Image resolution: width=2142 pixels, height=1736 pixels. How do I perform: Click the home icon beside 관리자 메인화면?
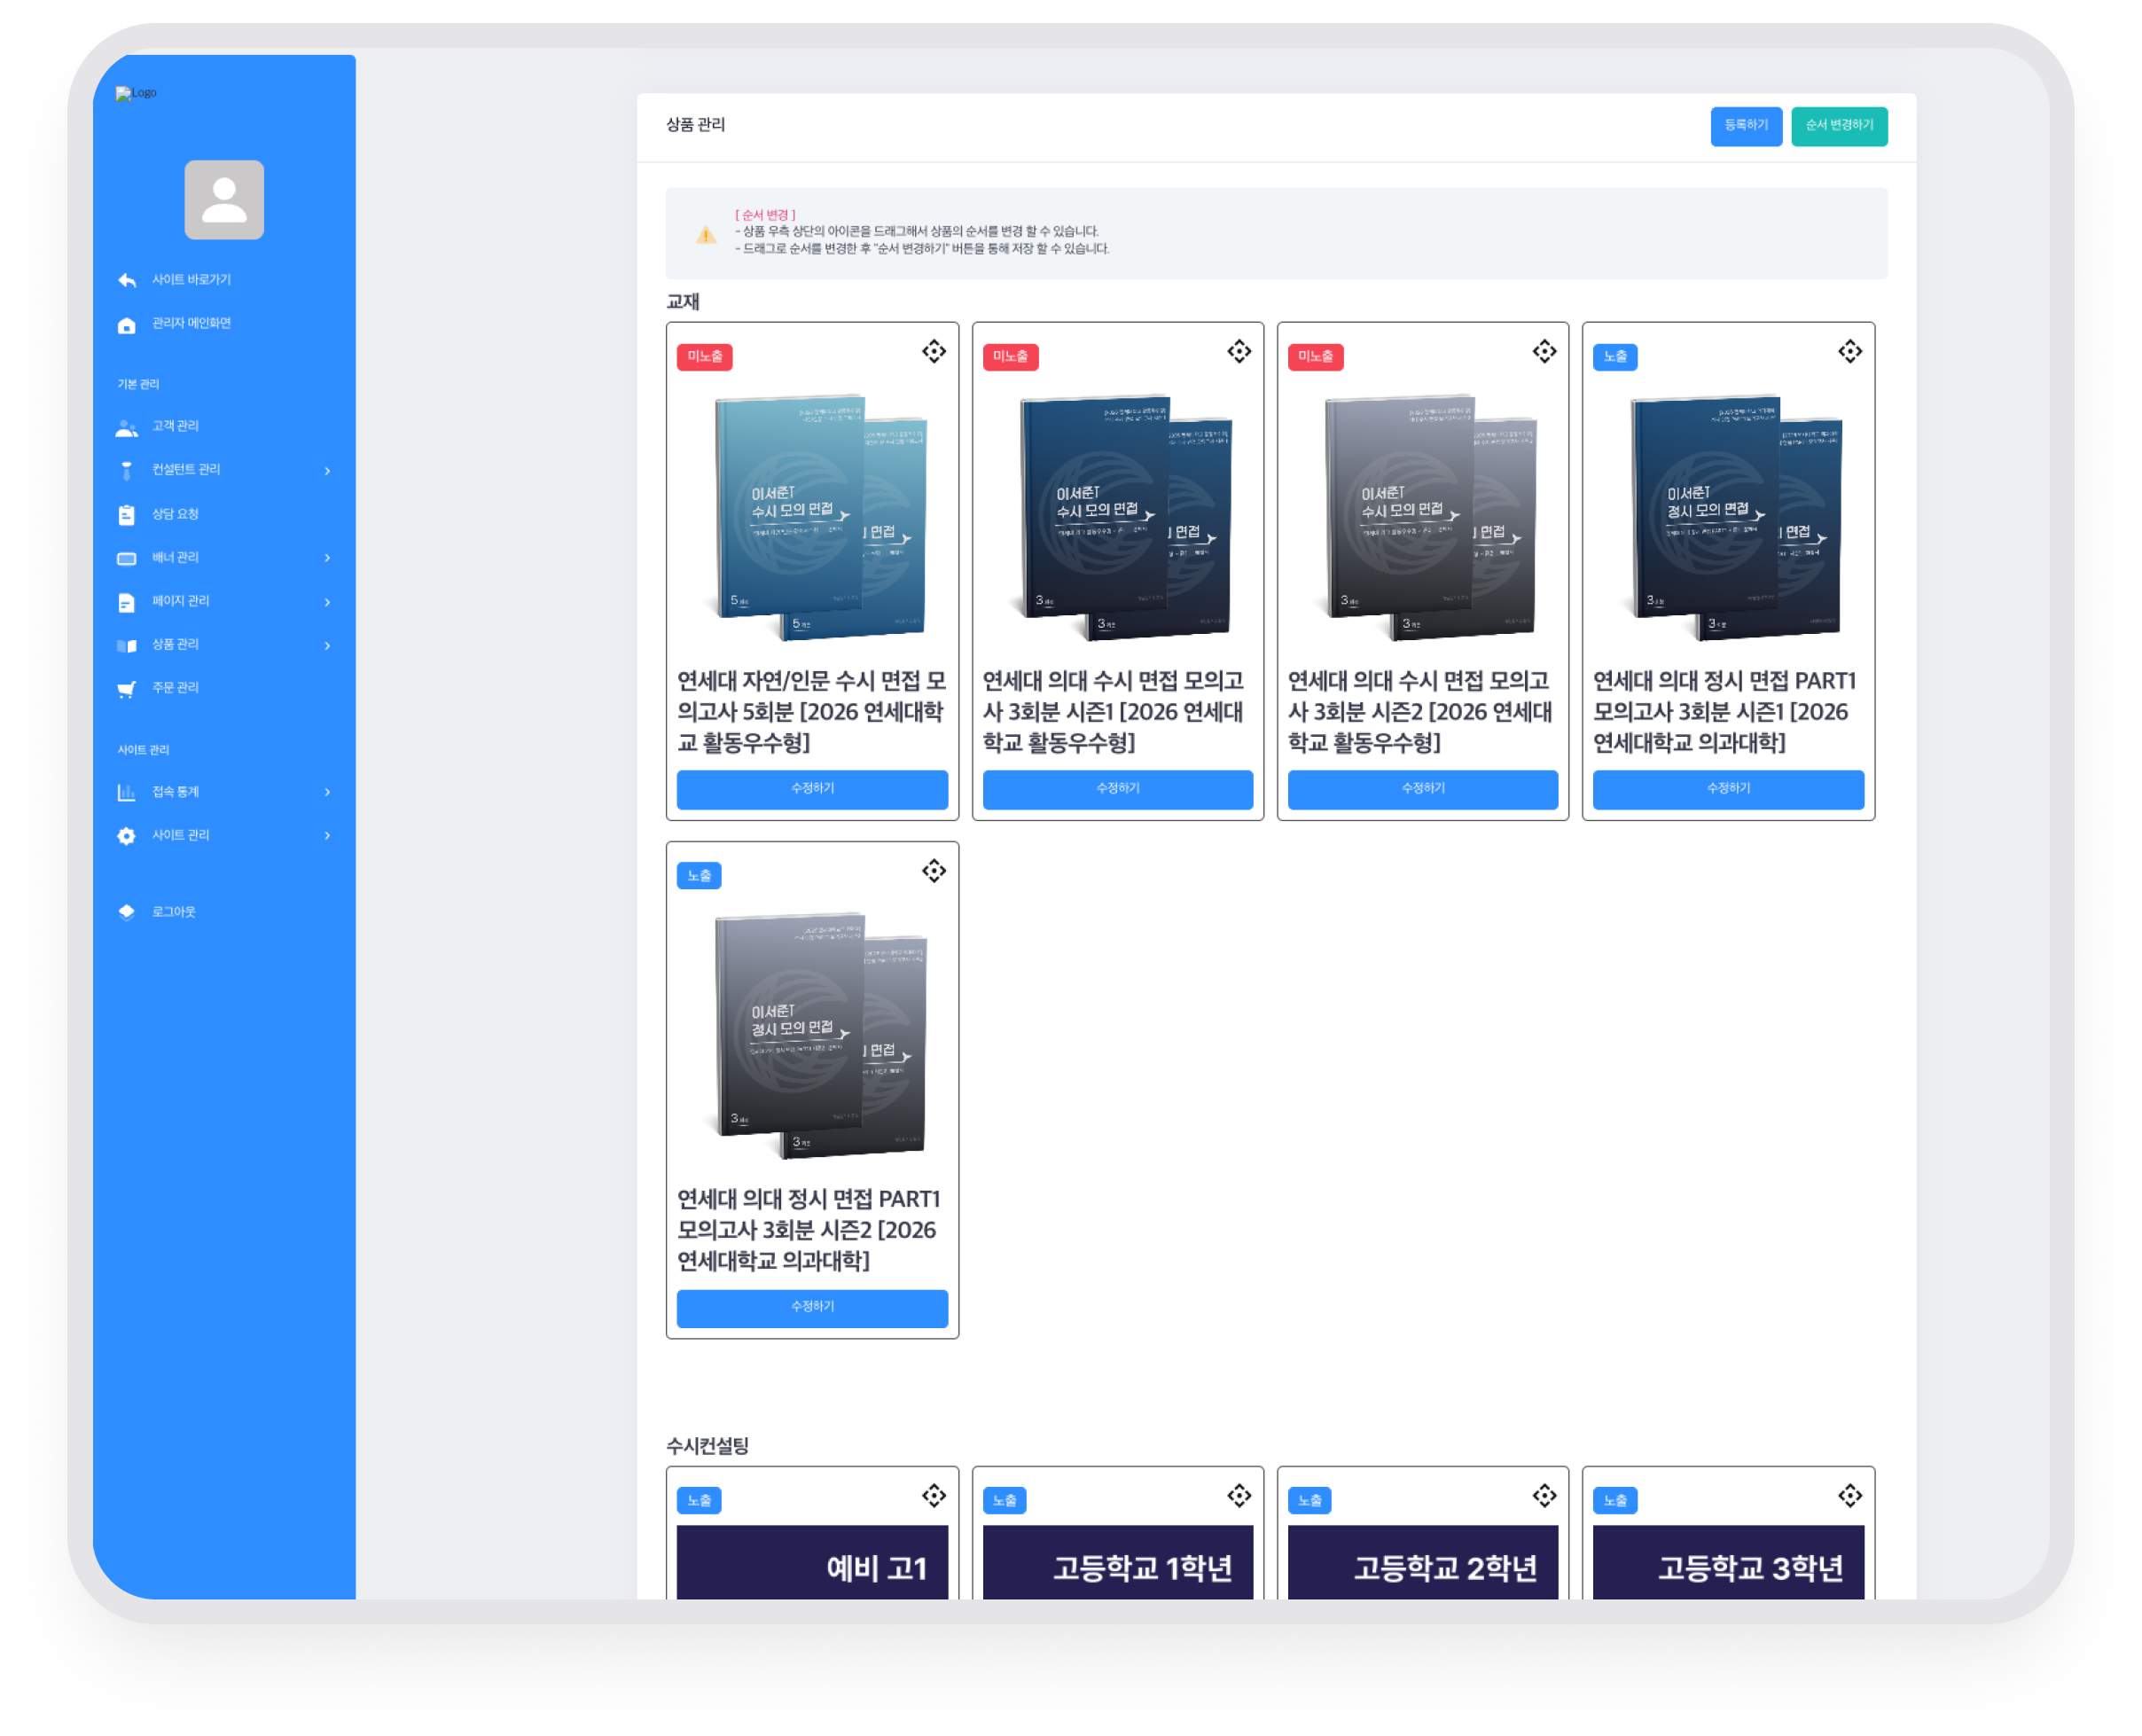point(127,325)
